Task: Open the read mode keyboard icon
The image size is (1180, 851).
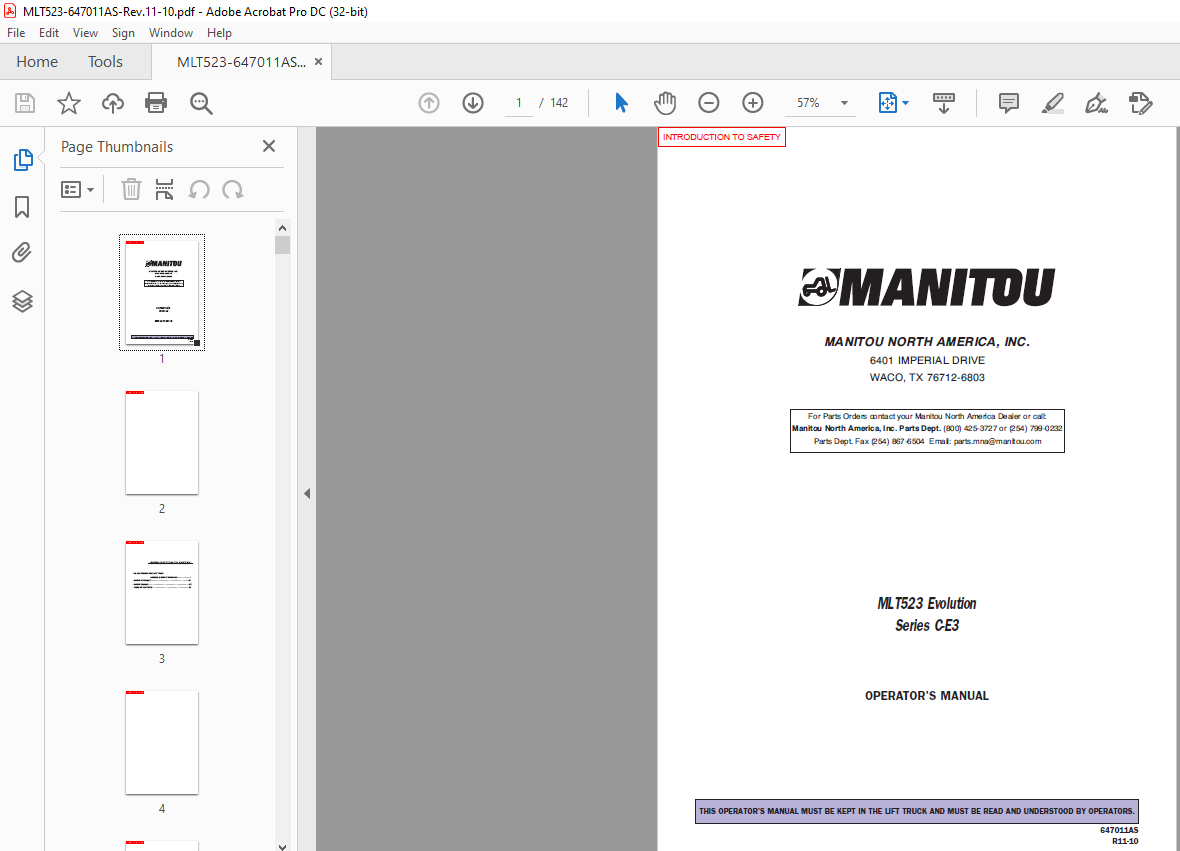Action: point(944,103)
